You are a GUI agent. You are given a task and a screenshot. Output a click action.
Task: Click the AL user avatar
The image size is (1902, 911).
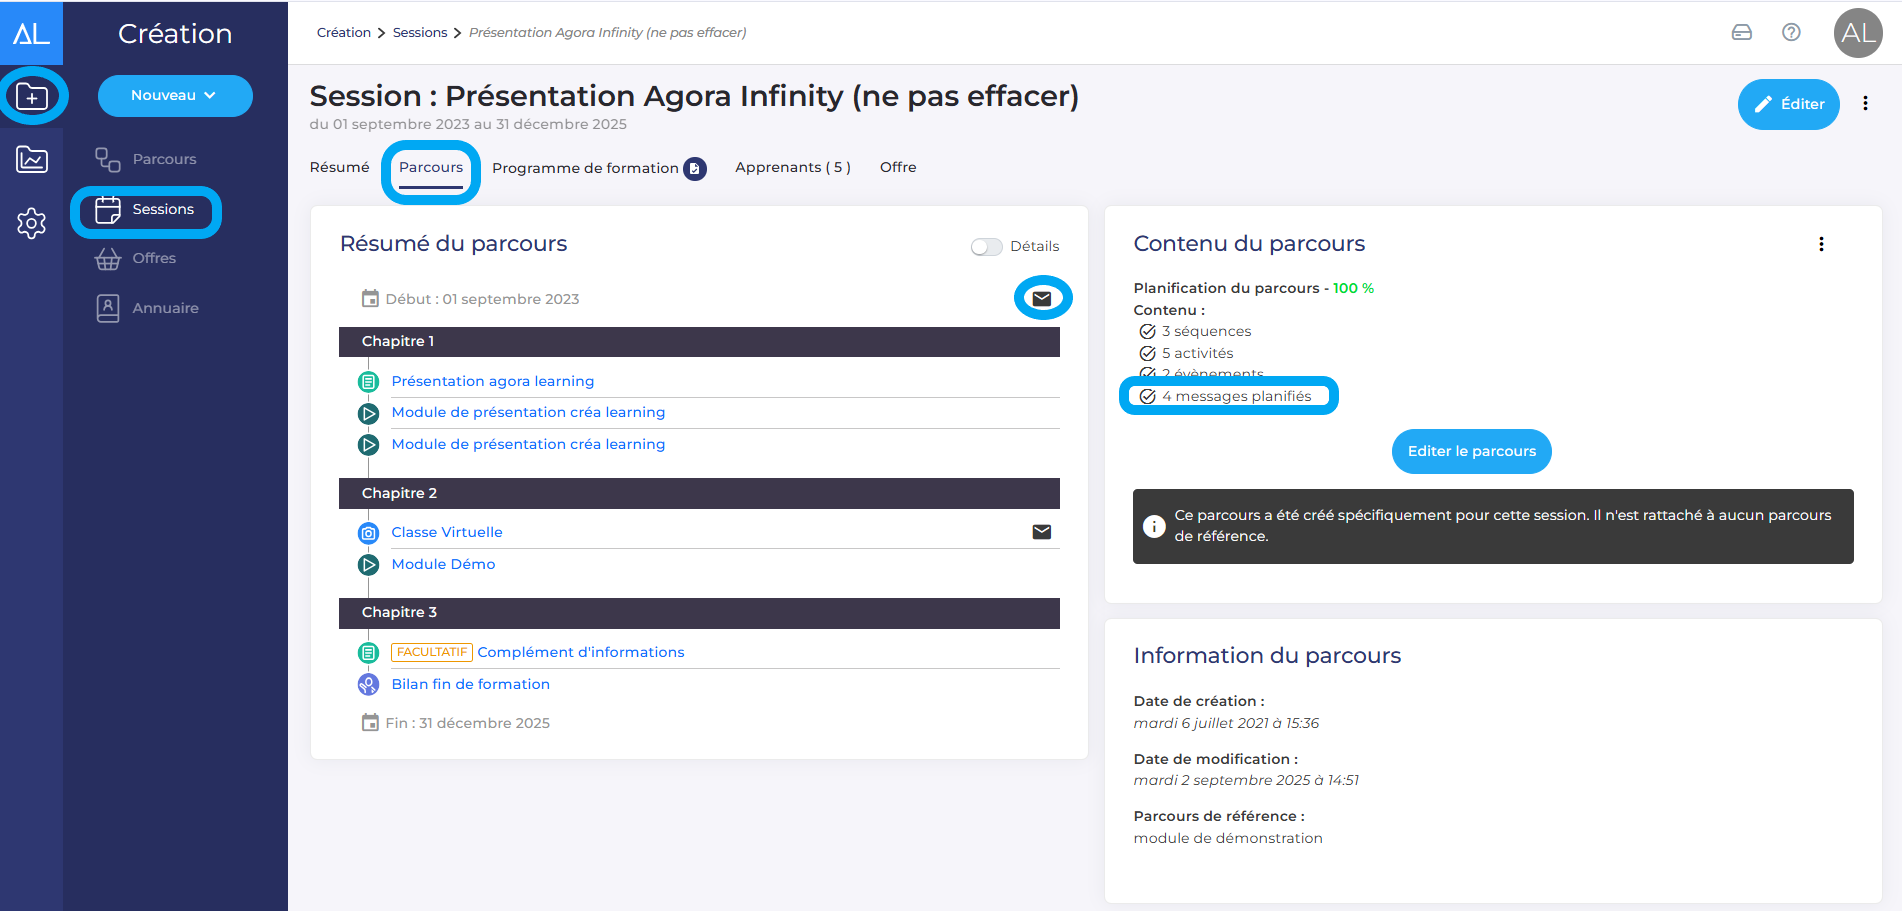pos(1857,33)
